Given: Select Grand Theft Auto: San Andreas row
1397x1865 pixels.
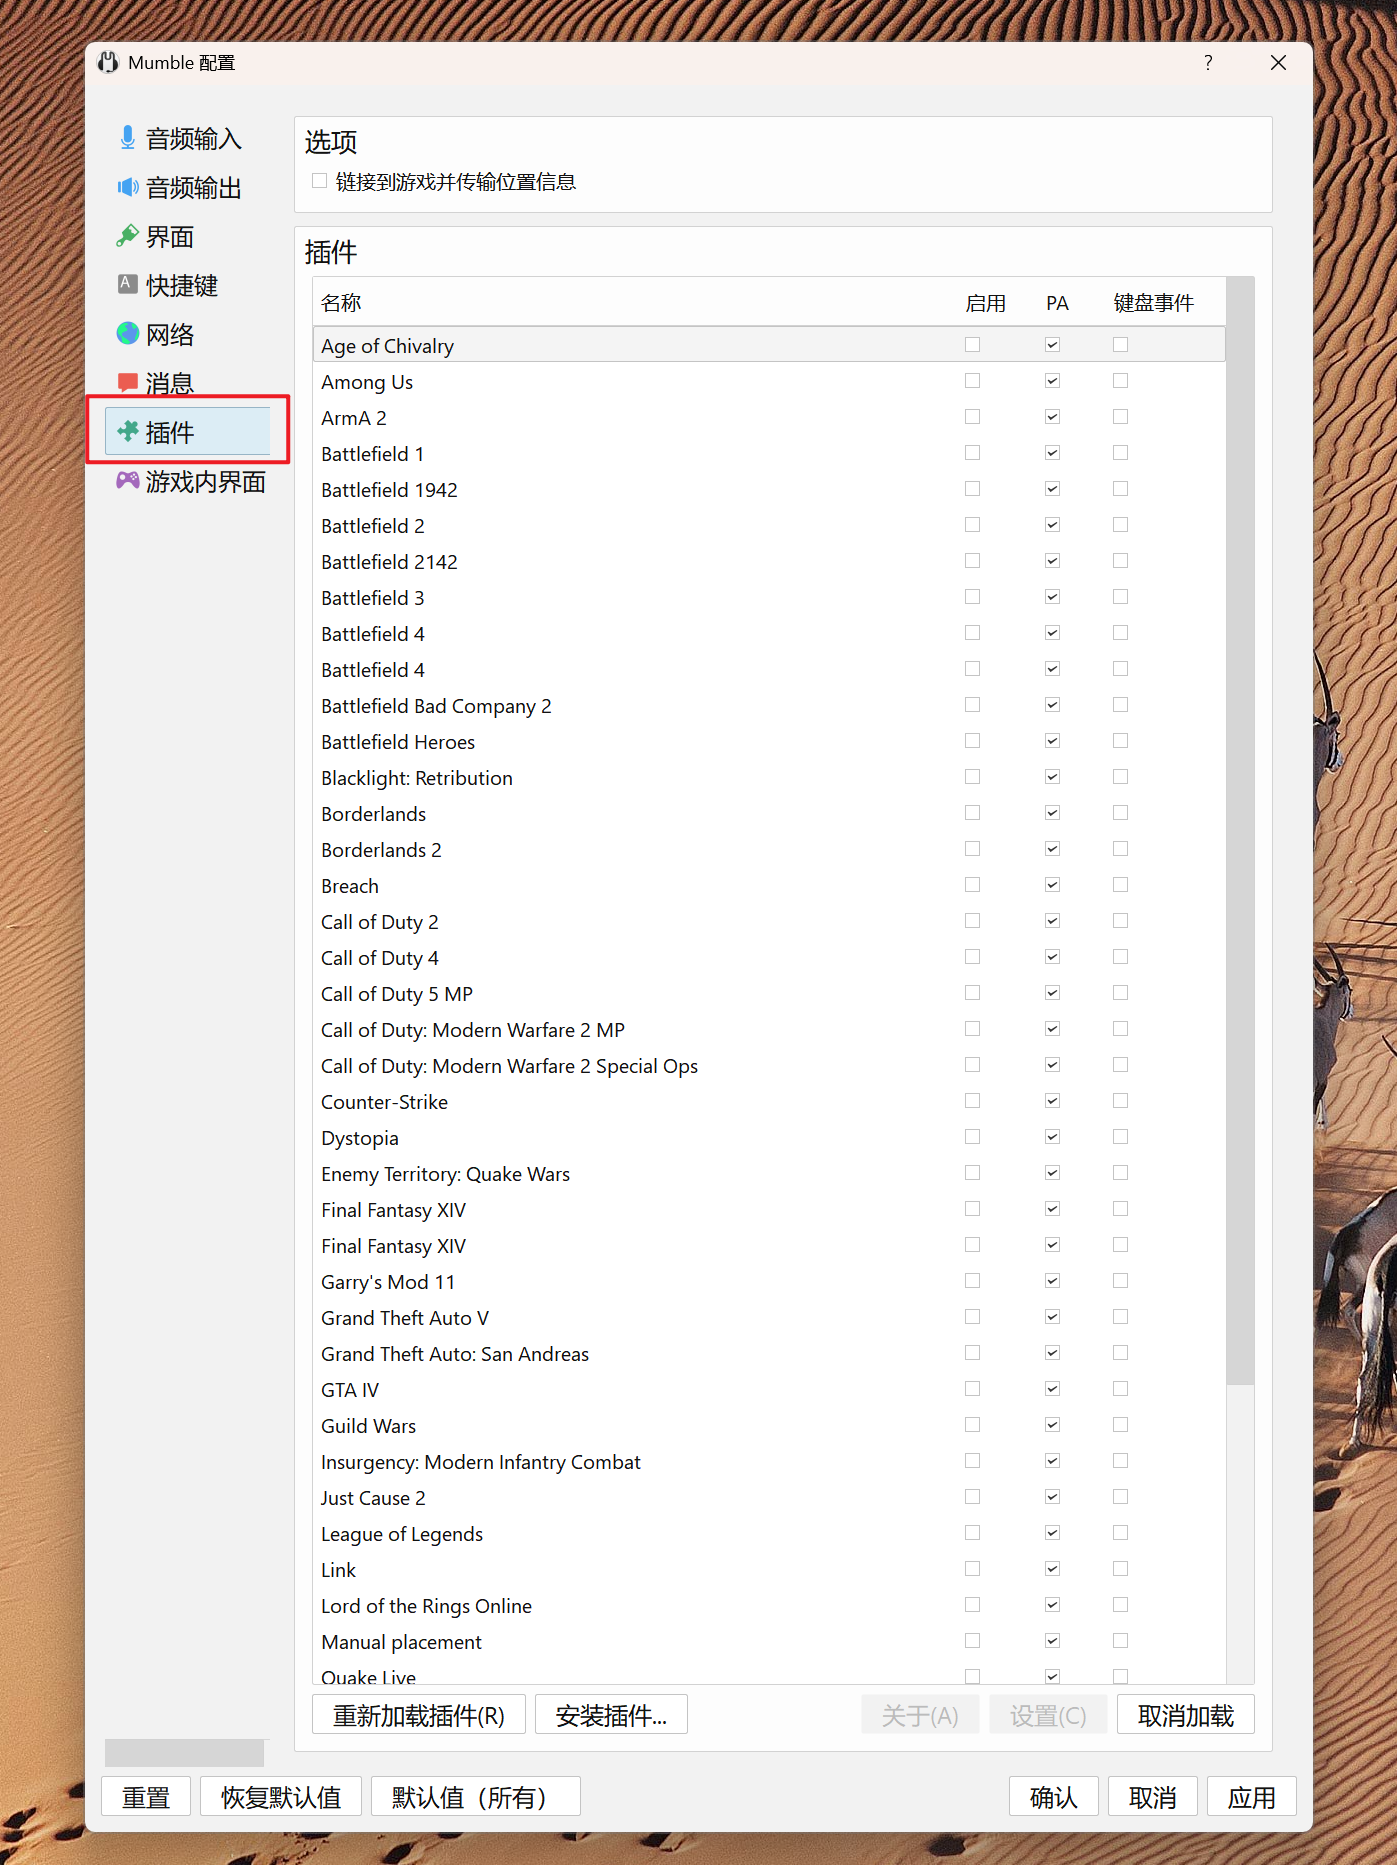Looking at the screenshot, I should (x=769, y=1354).
